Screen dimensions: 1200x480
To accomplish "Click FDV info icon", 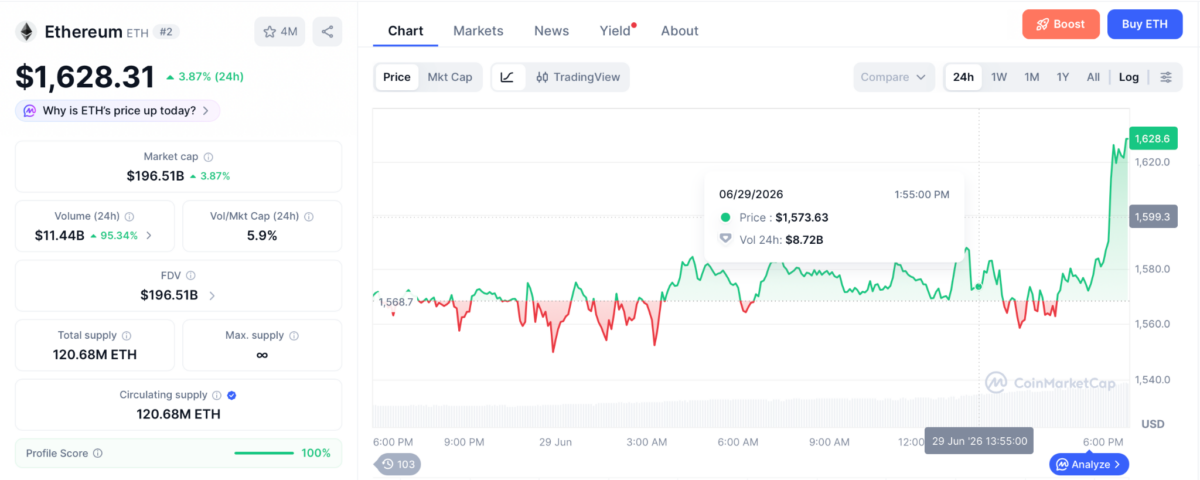I will tap(191, 276).
